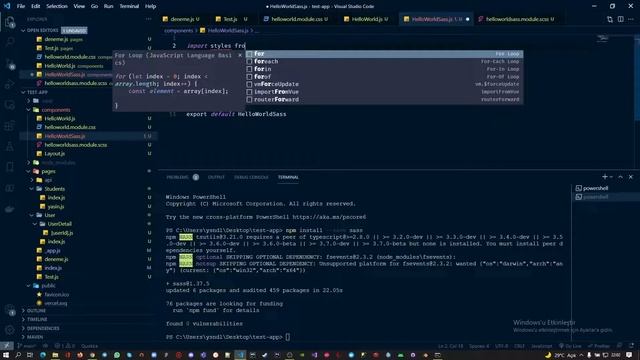Select the 'forof' For-Of Loop suggestion

[384, 77]
